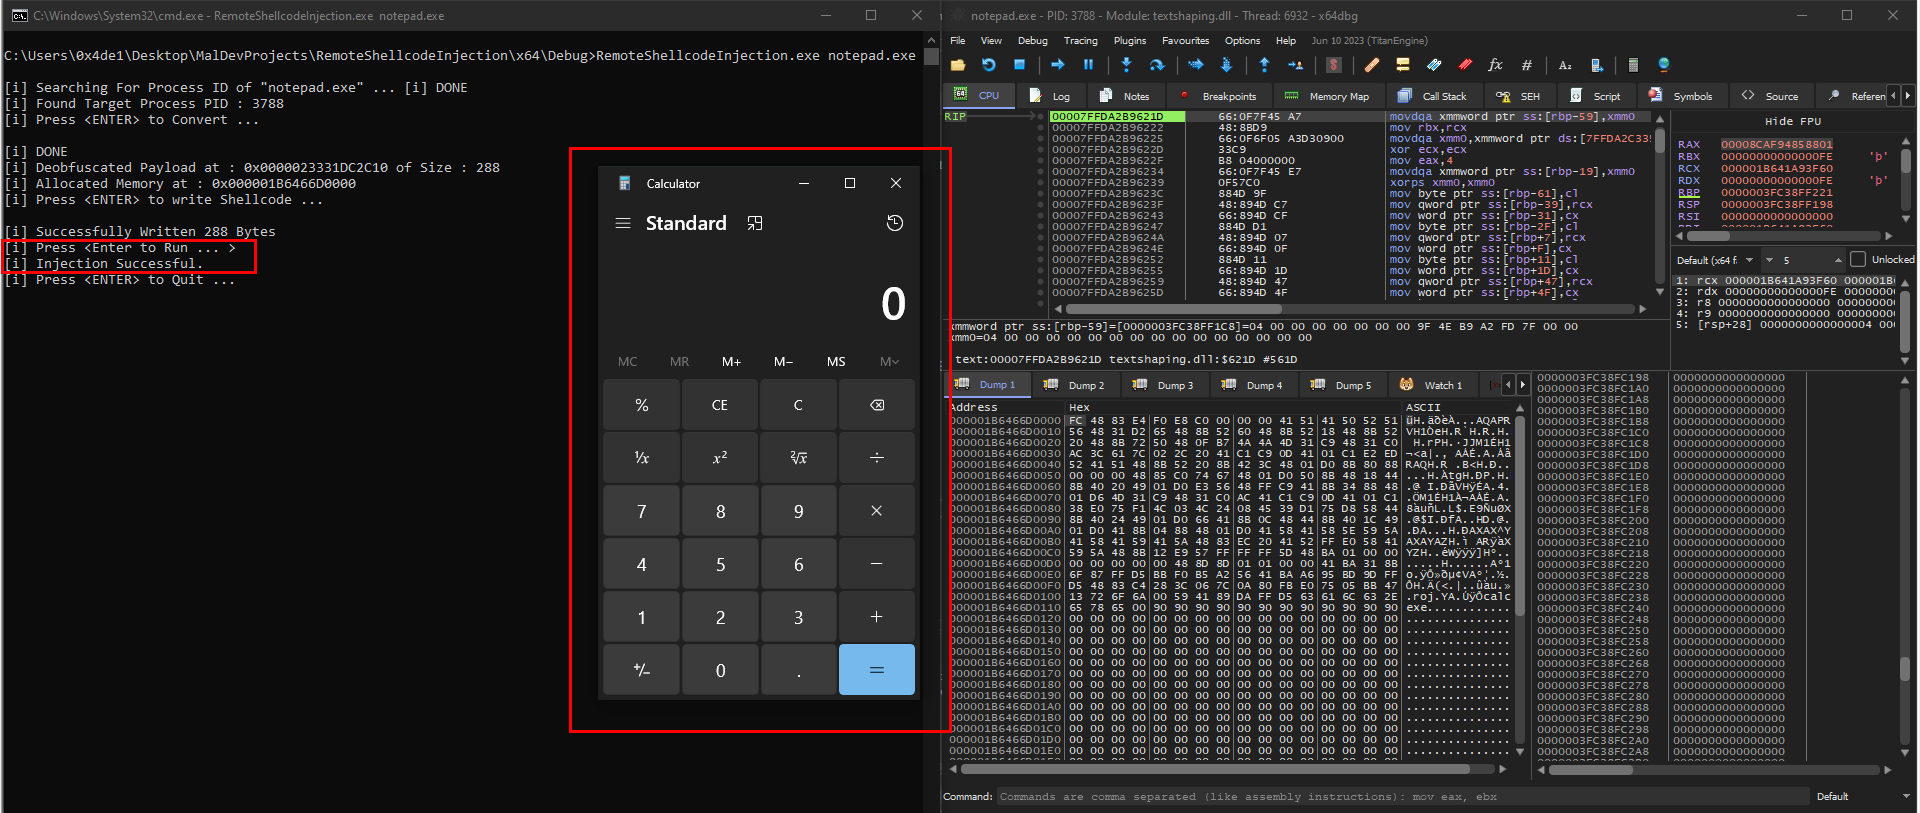Viewport: 1920px width, 813px height.
Task: Open the x64dbg calculator toolbar icon
Action: [1633, 65]
